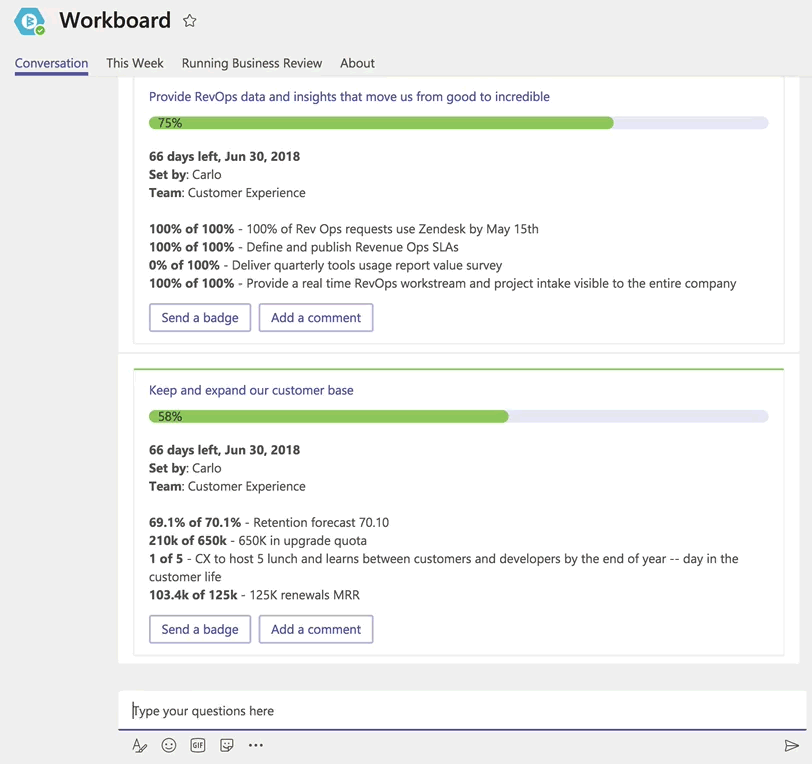
Task: Add a comment on the RevOps objective
Action: pos(316,318)
